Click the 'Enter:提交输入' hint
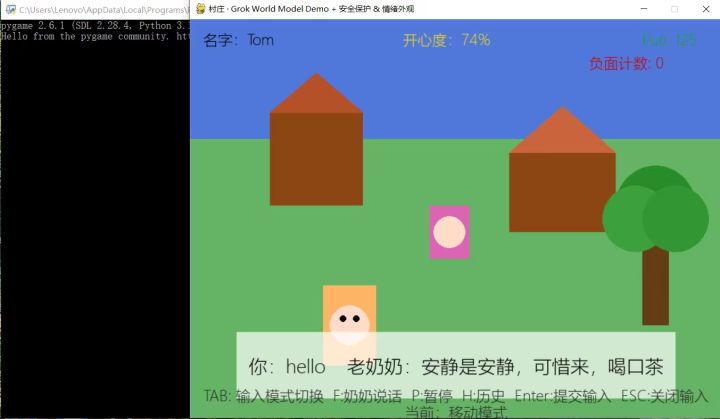This screenshot has height=419, width=720. (x=562, y=396)
